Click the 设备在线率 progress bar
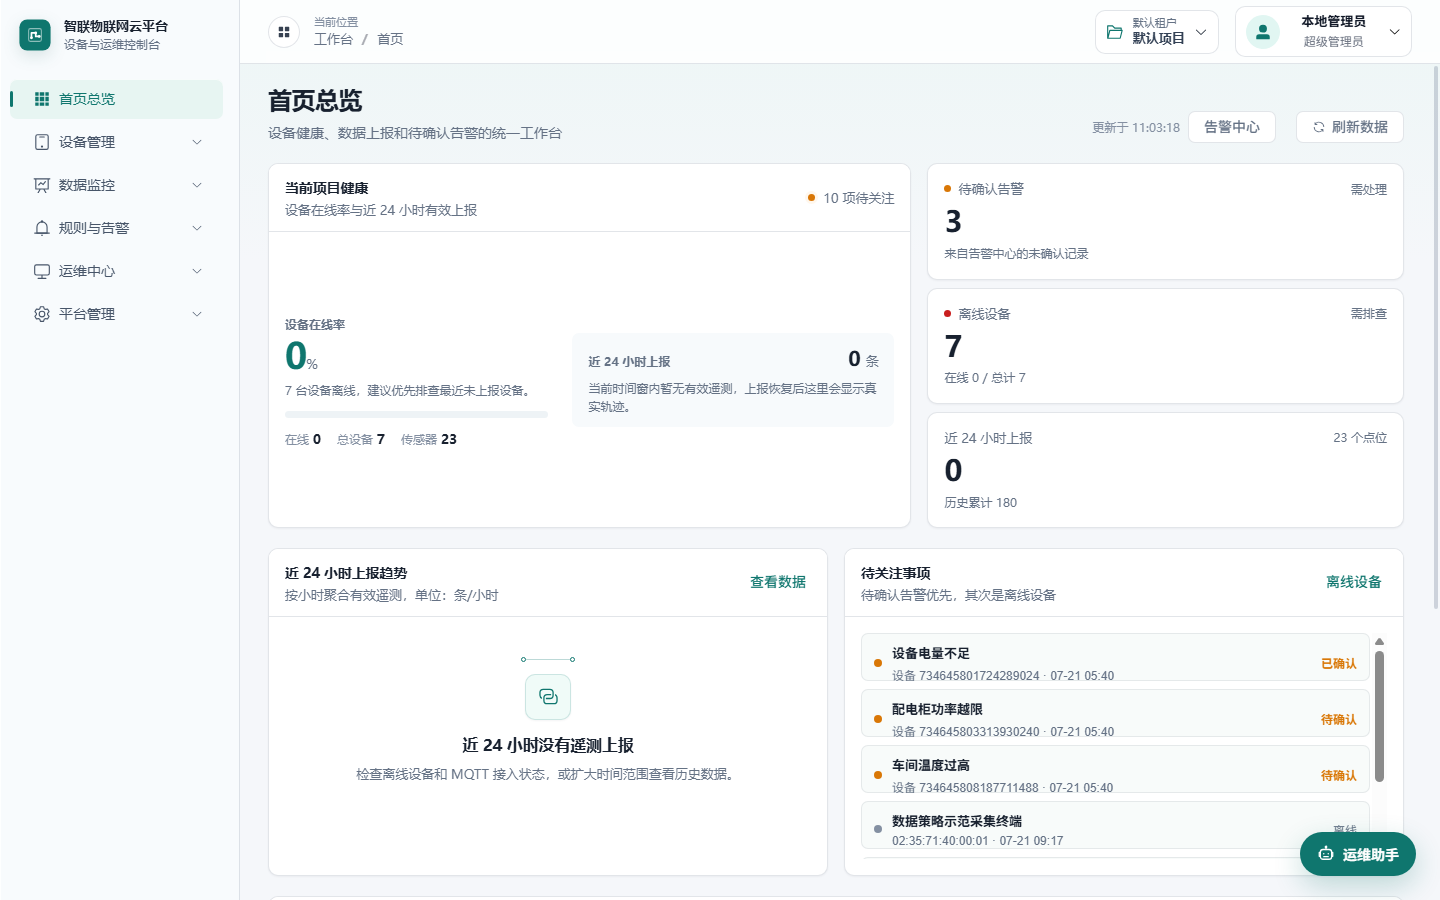This screenshot has height=900, width=1440. point(416,414)
